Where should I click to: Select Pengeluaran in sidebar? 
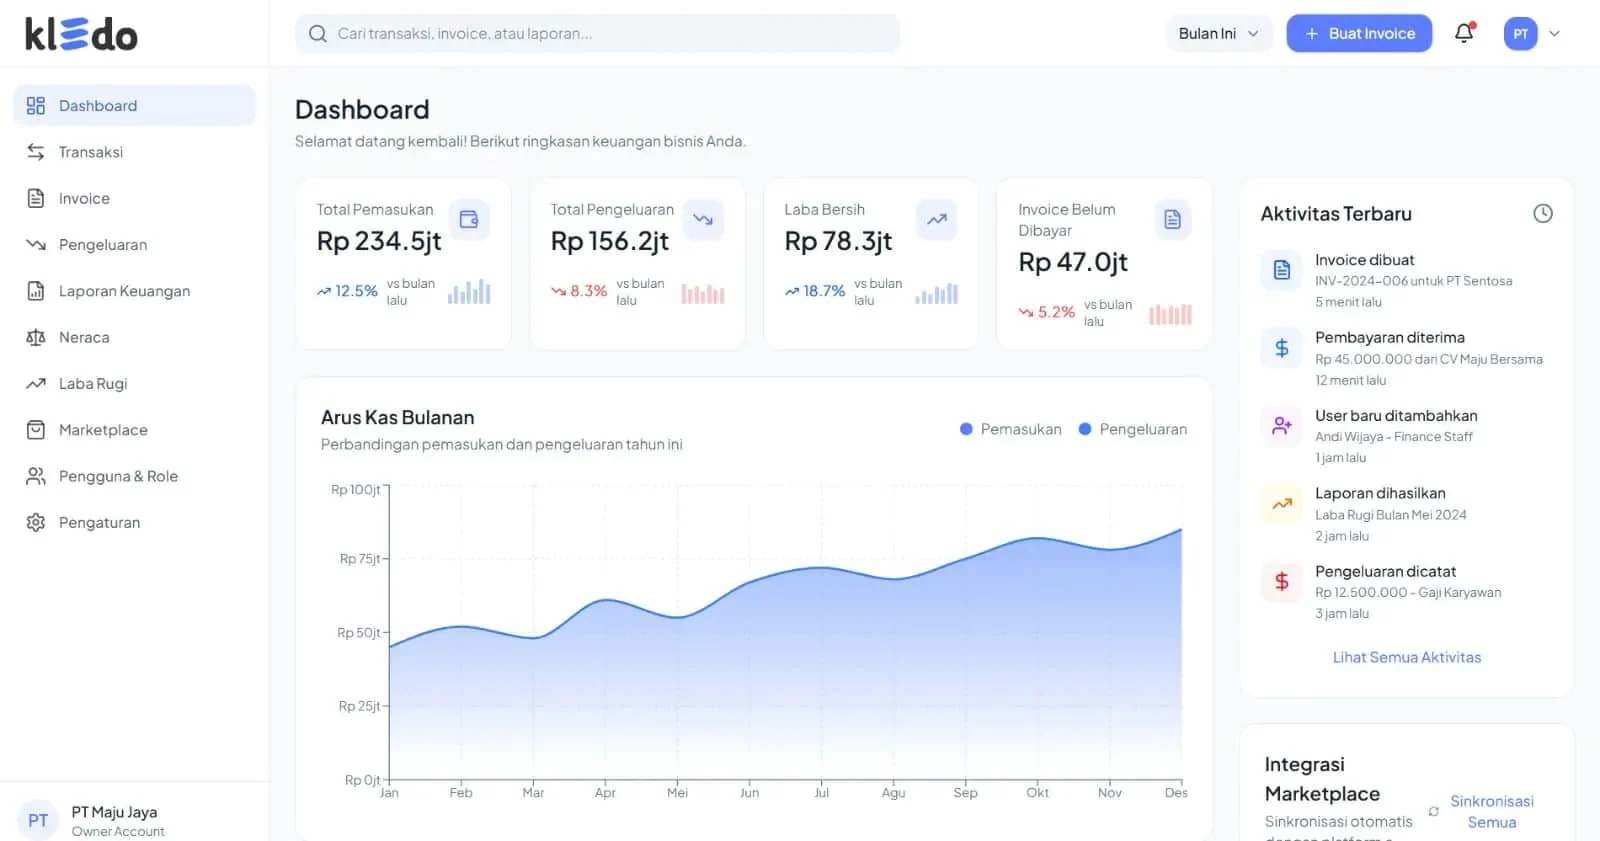pyautogui.click(x=134, y=244)
